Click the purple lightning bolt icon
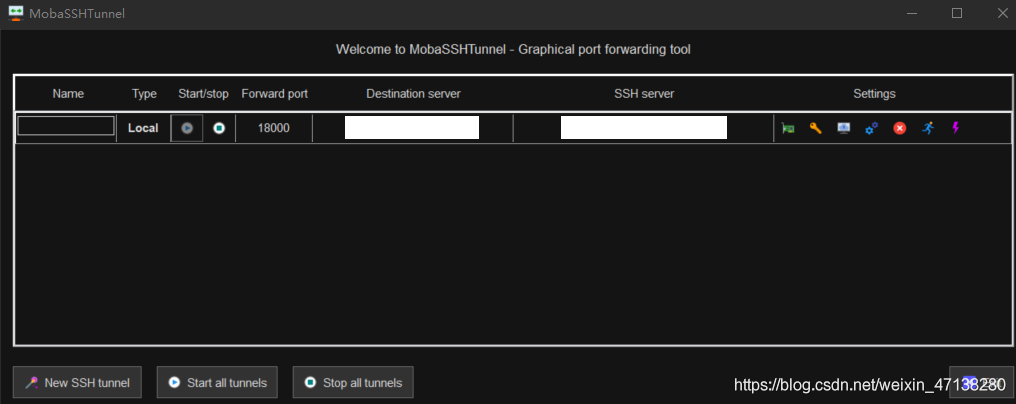 [955, 128]
